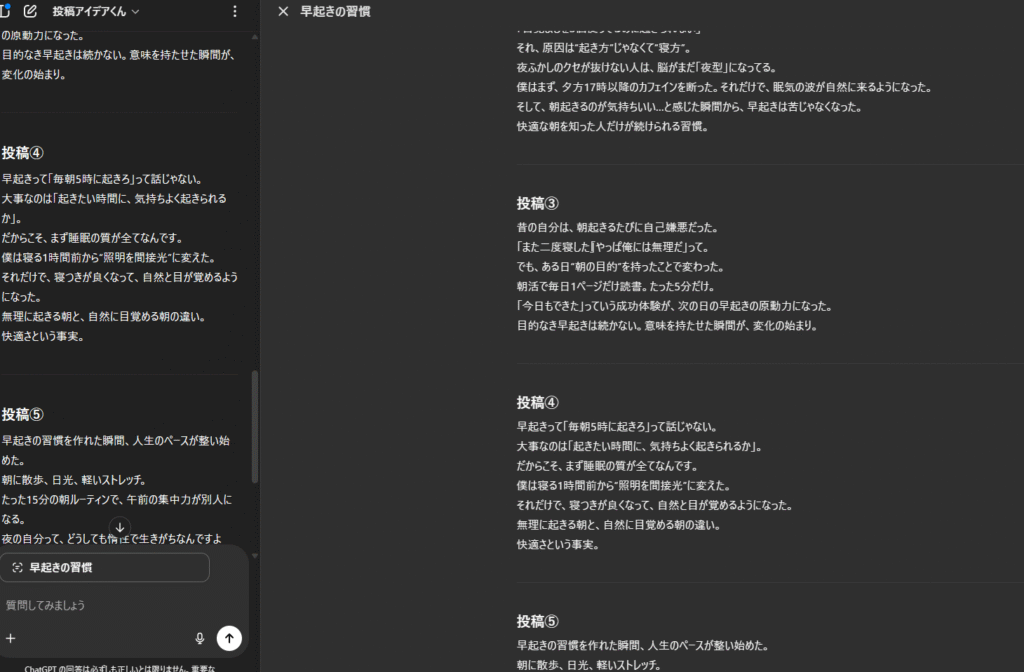The width and height of the screenshot is (1024, 672).
Task: Click canvas line 快適さという事実。
Action: point(558,544)
